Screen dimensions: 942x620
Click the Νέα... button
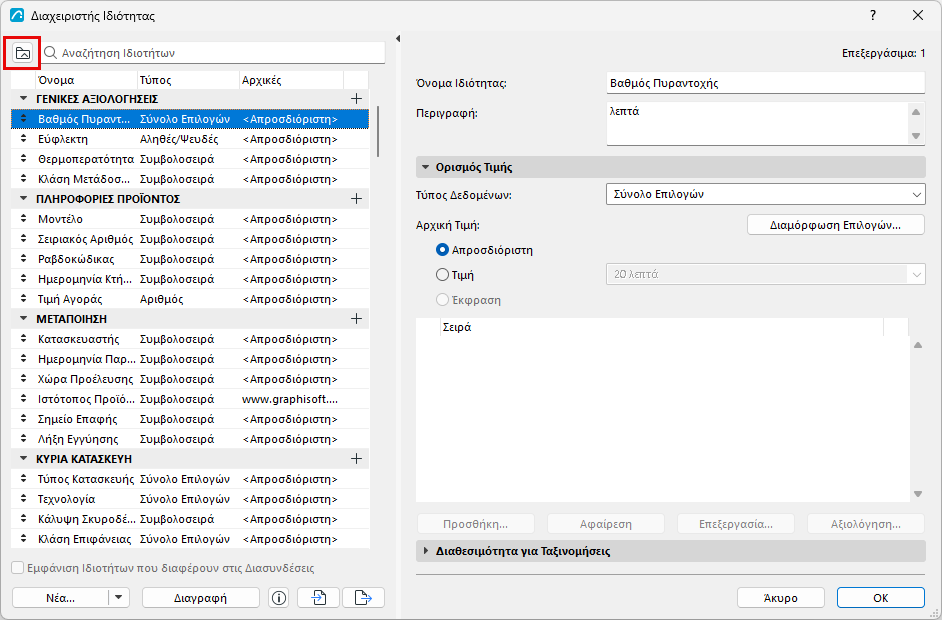(61, 598)
